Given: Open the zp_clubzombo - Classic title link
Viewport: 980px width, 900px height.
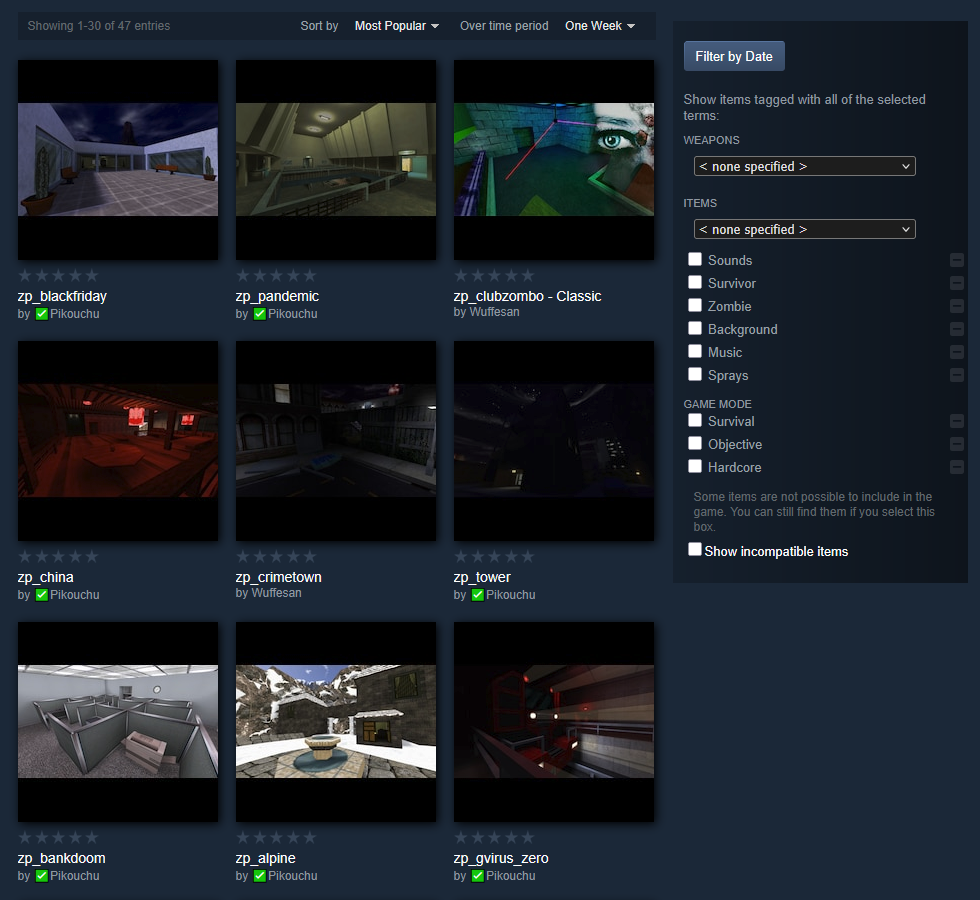Looking at the screenshot, I should click(x=527, y=296).
